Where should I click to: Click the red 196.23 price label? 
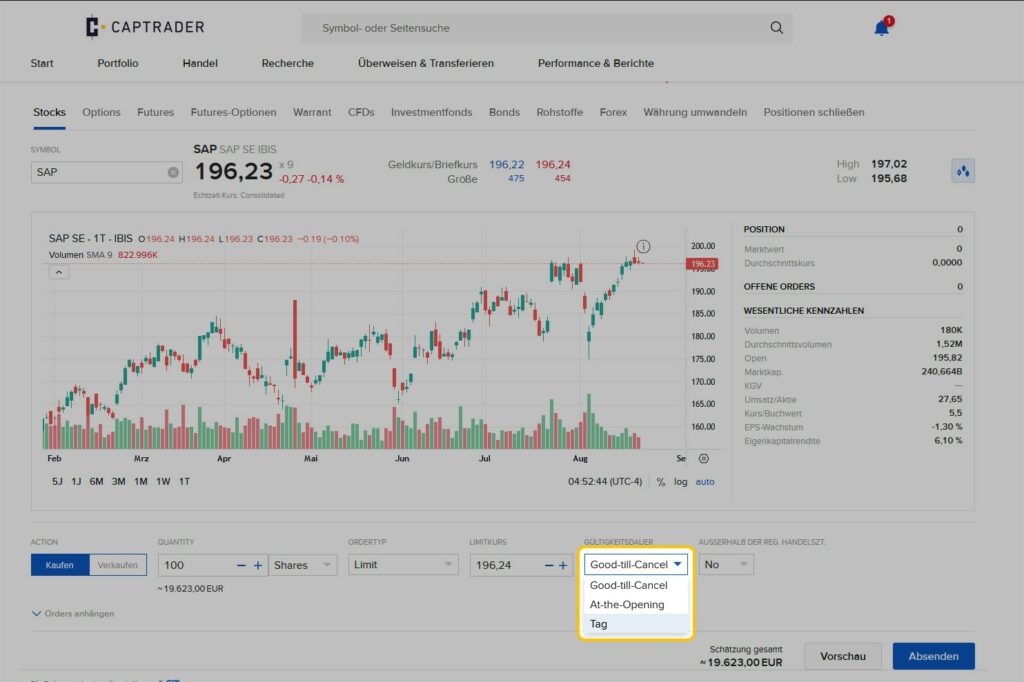tap(702, 264)
